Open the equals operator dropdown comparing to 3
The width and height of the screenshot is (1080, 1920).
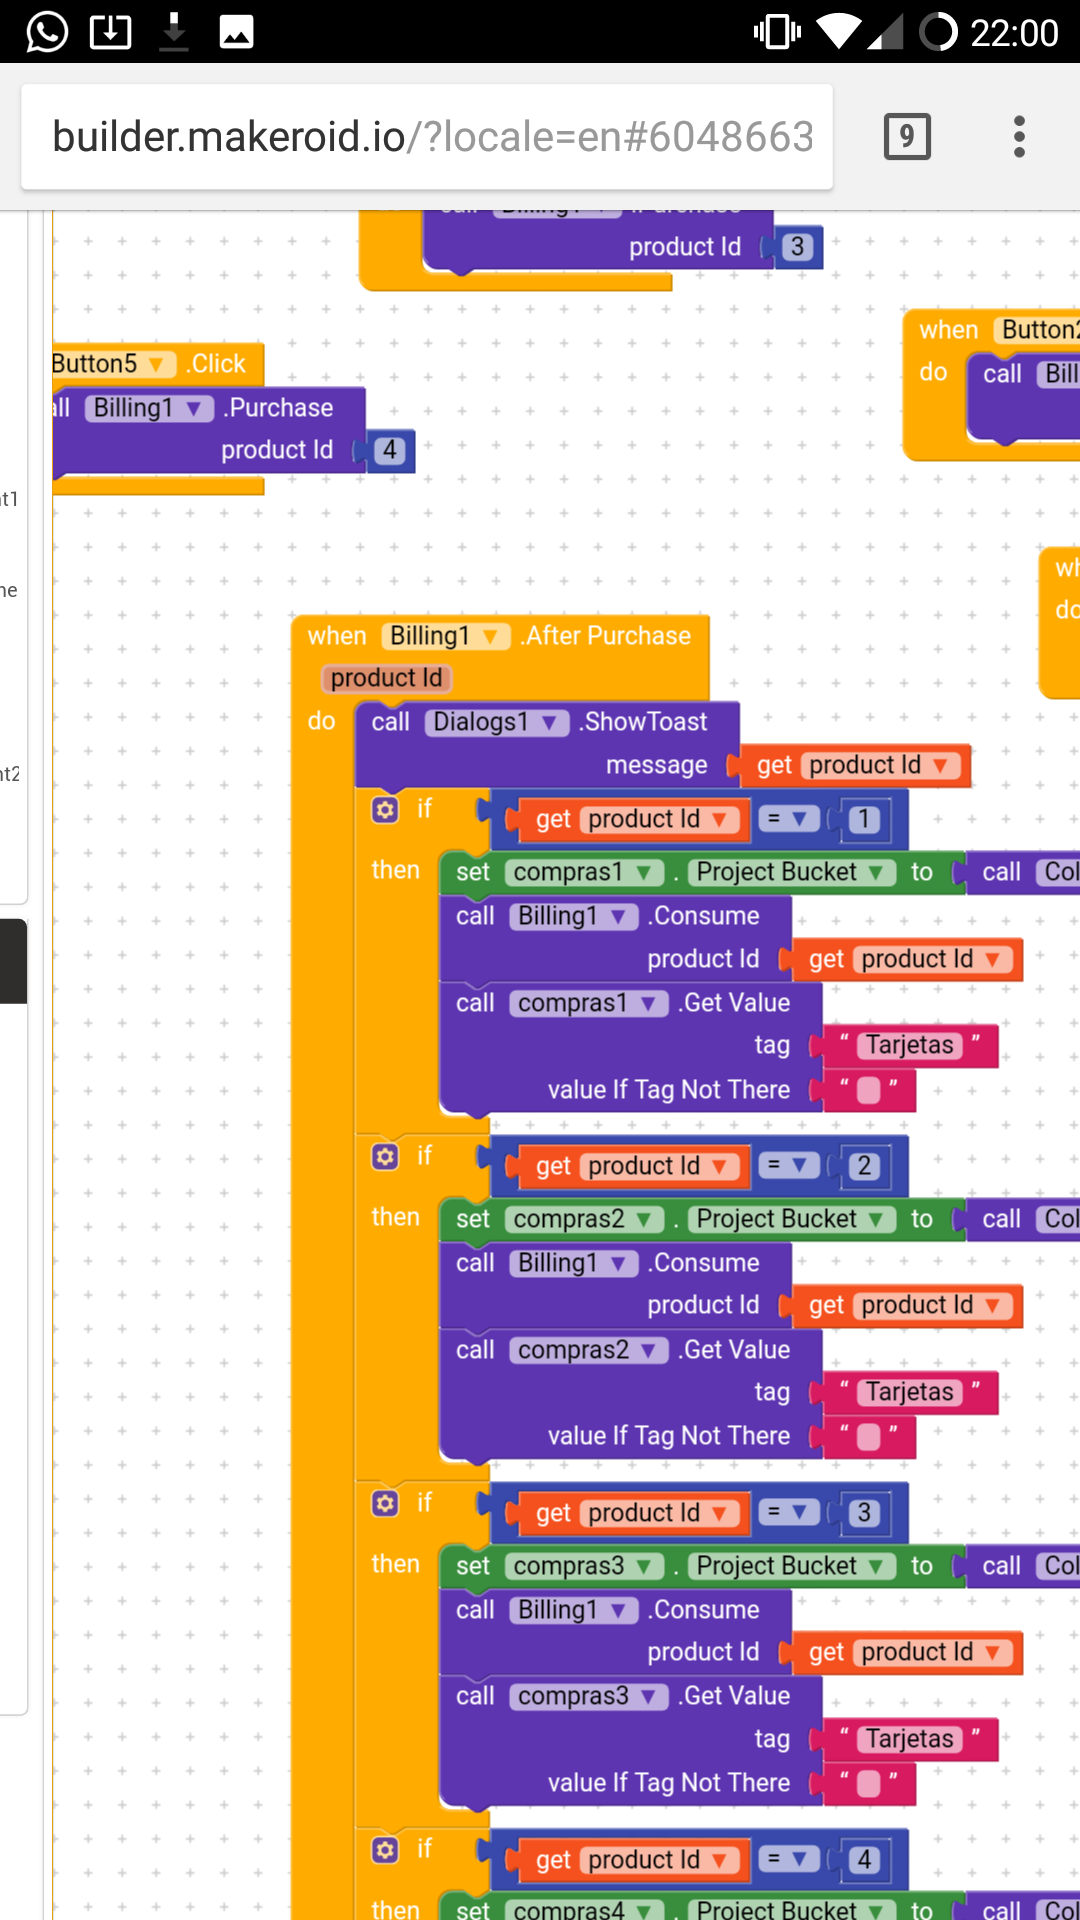[789, 1512]
